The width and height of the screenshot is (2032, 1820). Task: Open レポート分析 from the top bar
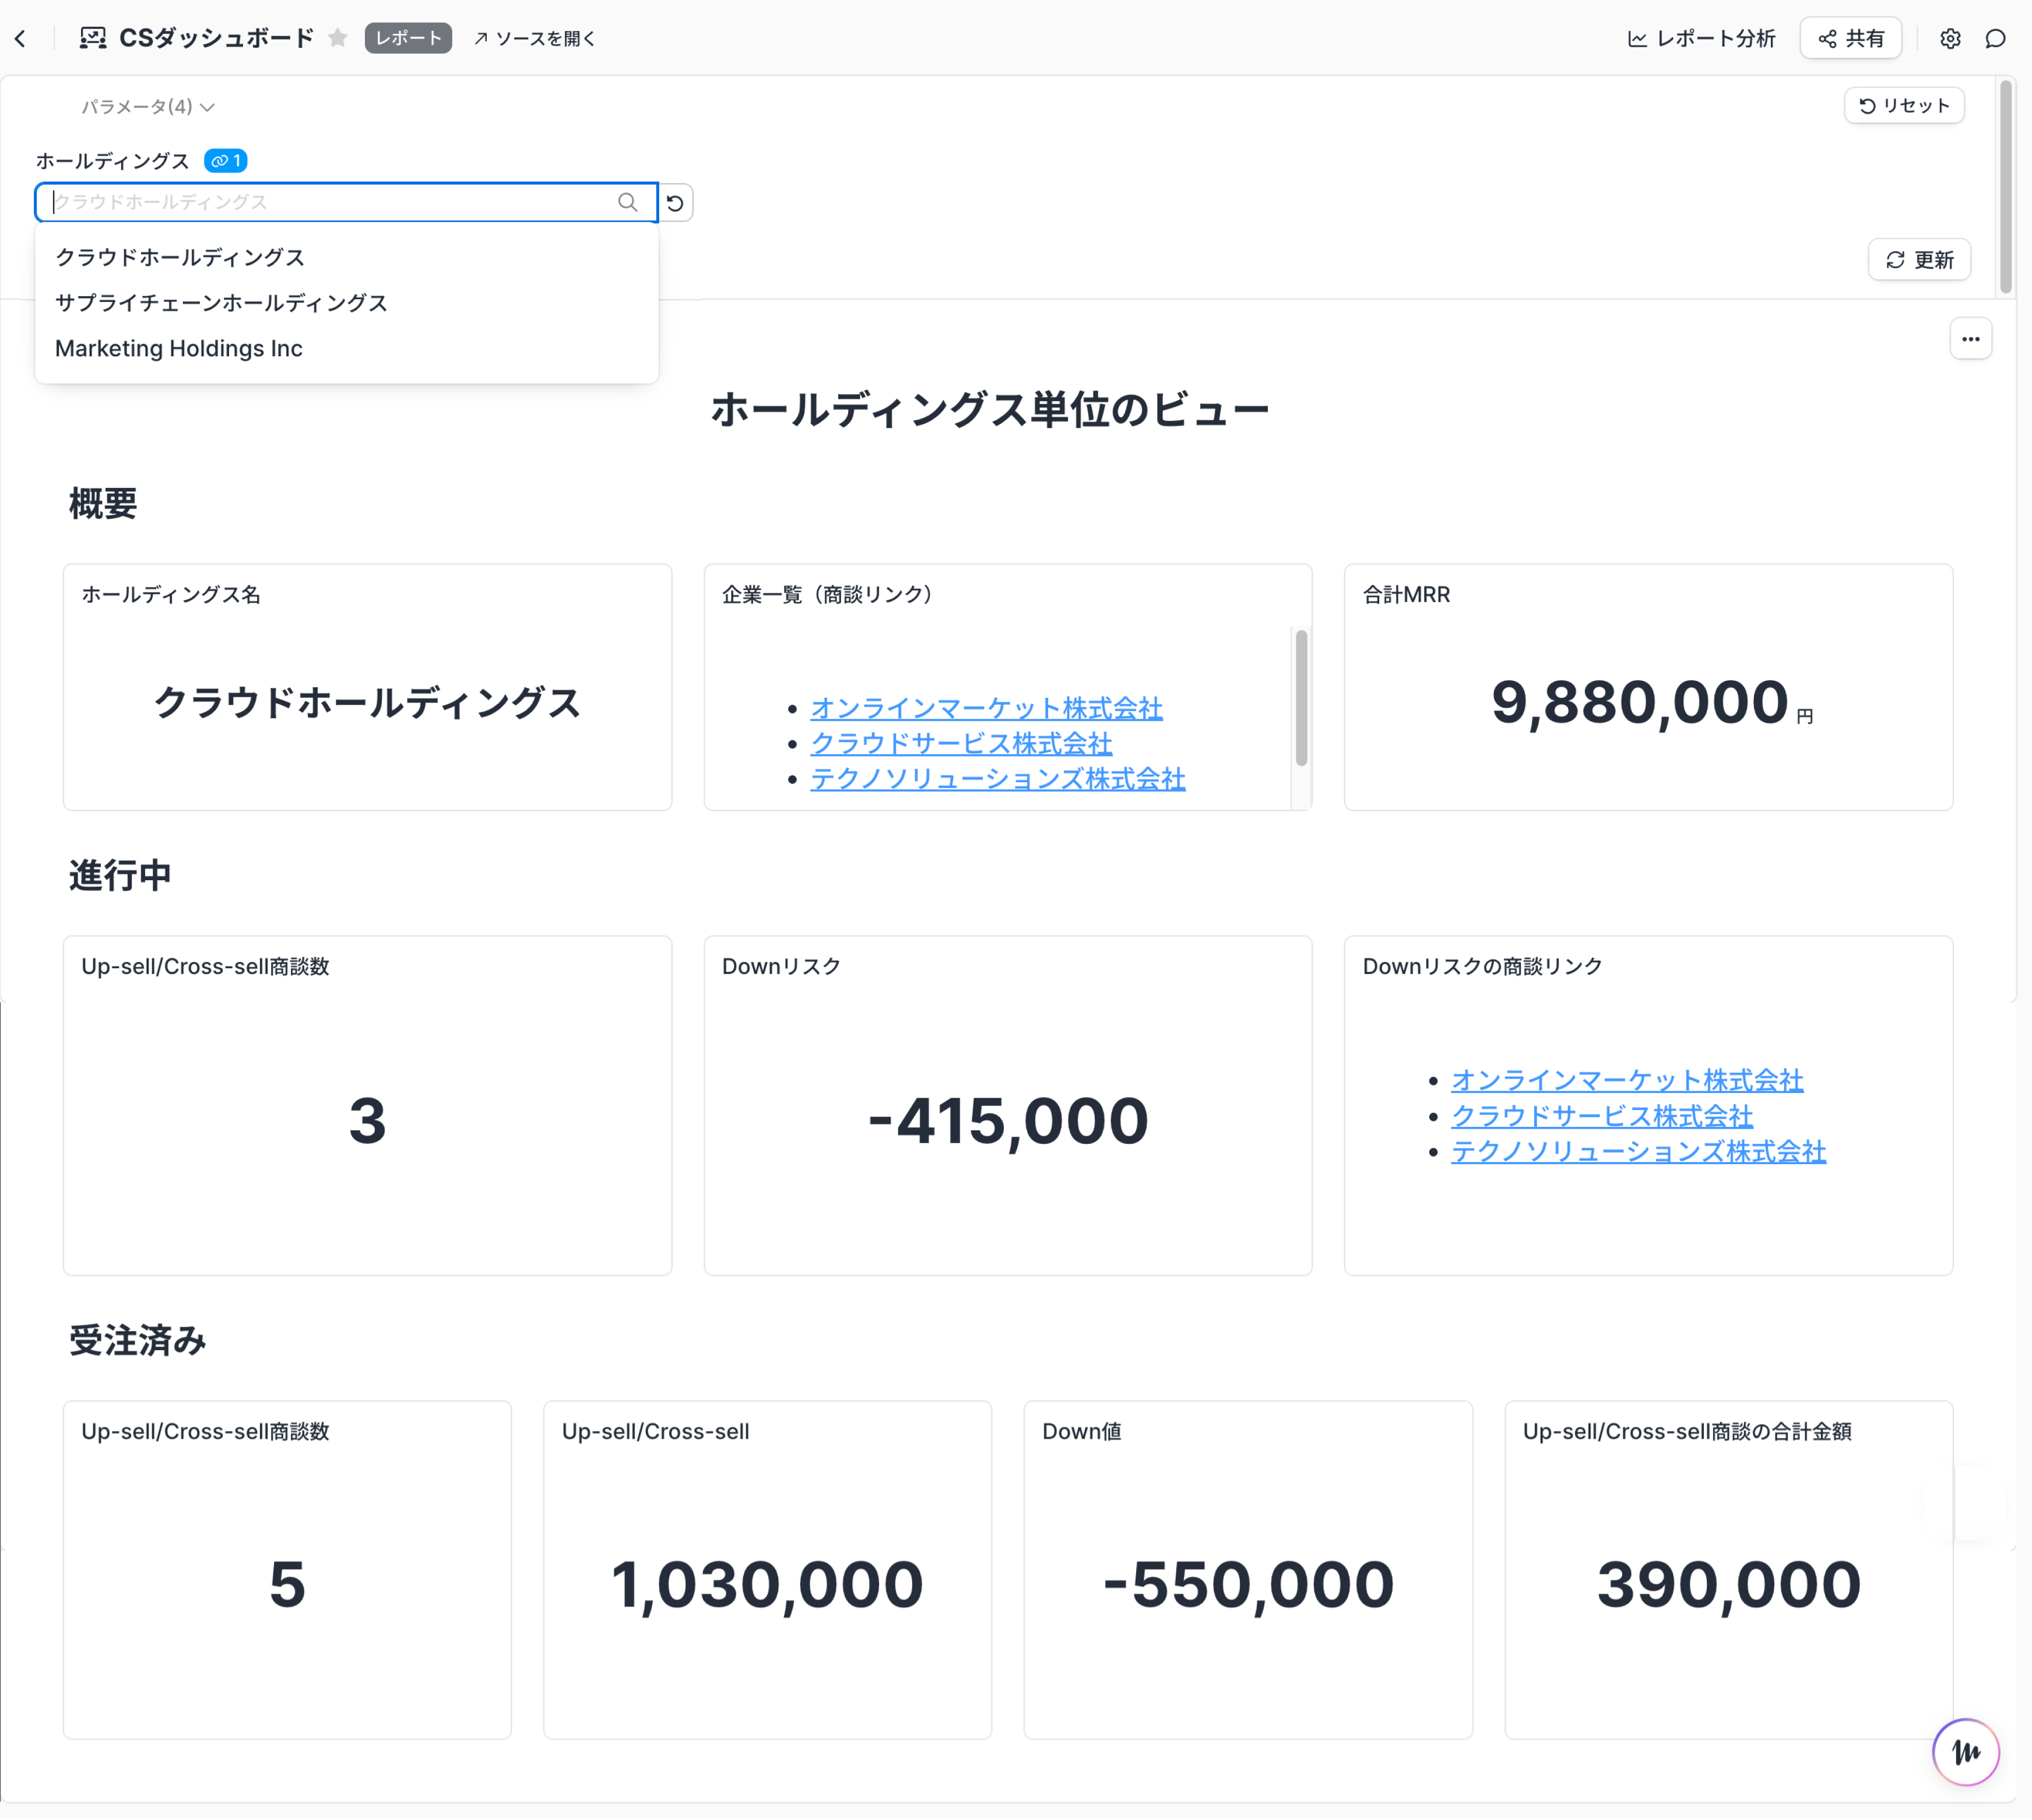[1700, 38]
